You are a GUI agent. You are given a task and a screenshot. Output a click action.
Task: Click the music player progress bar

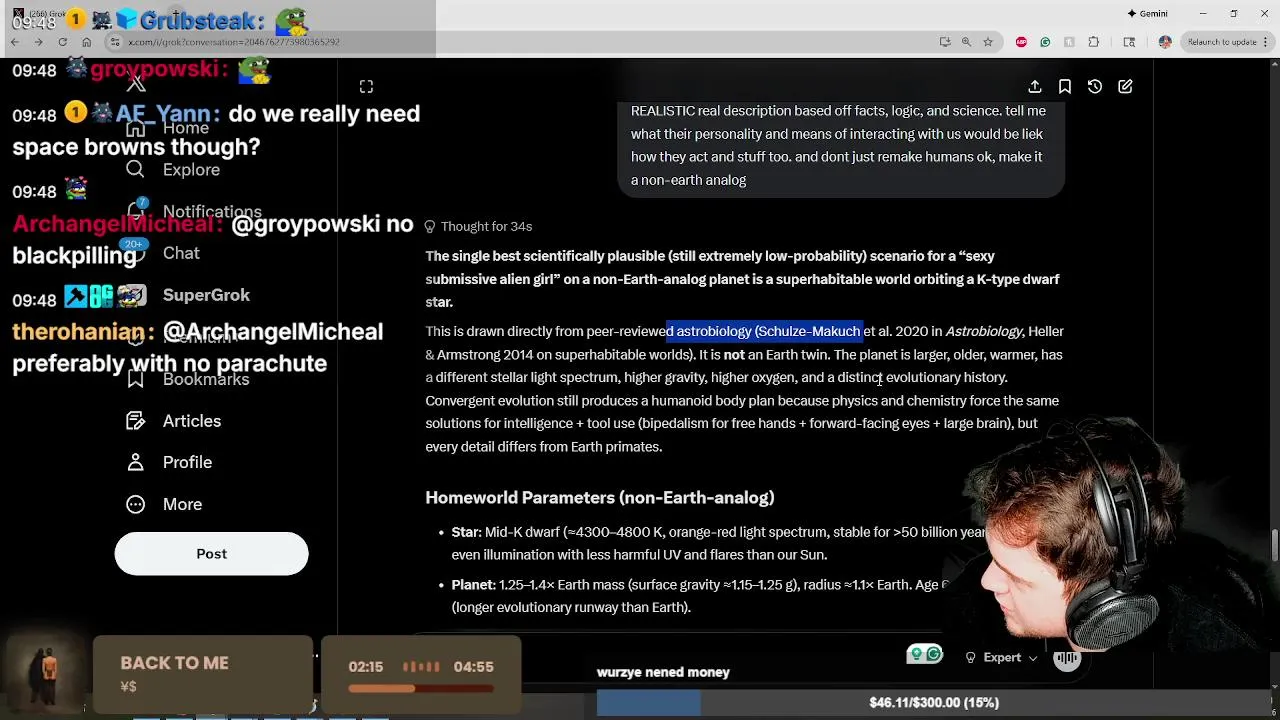420,688
